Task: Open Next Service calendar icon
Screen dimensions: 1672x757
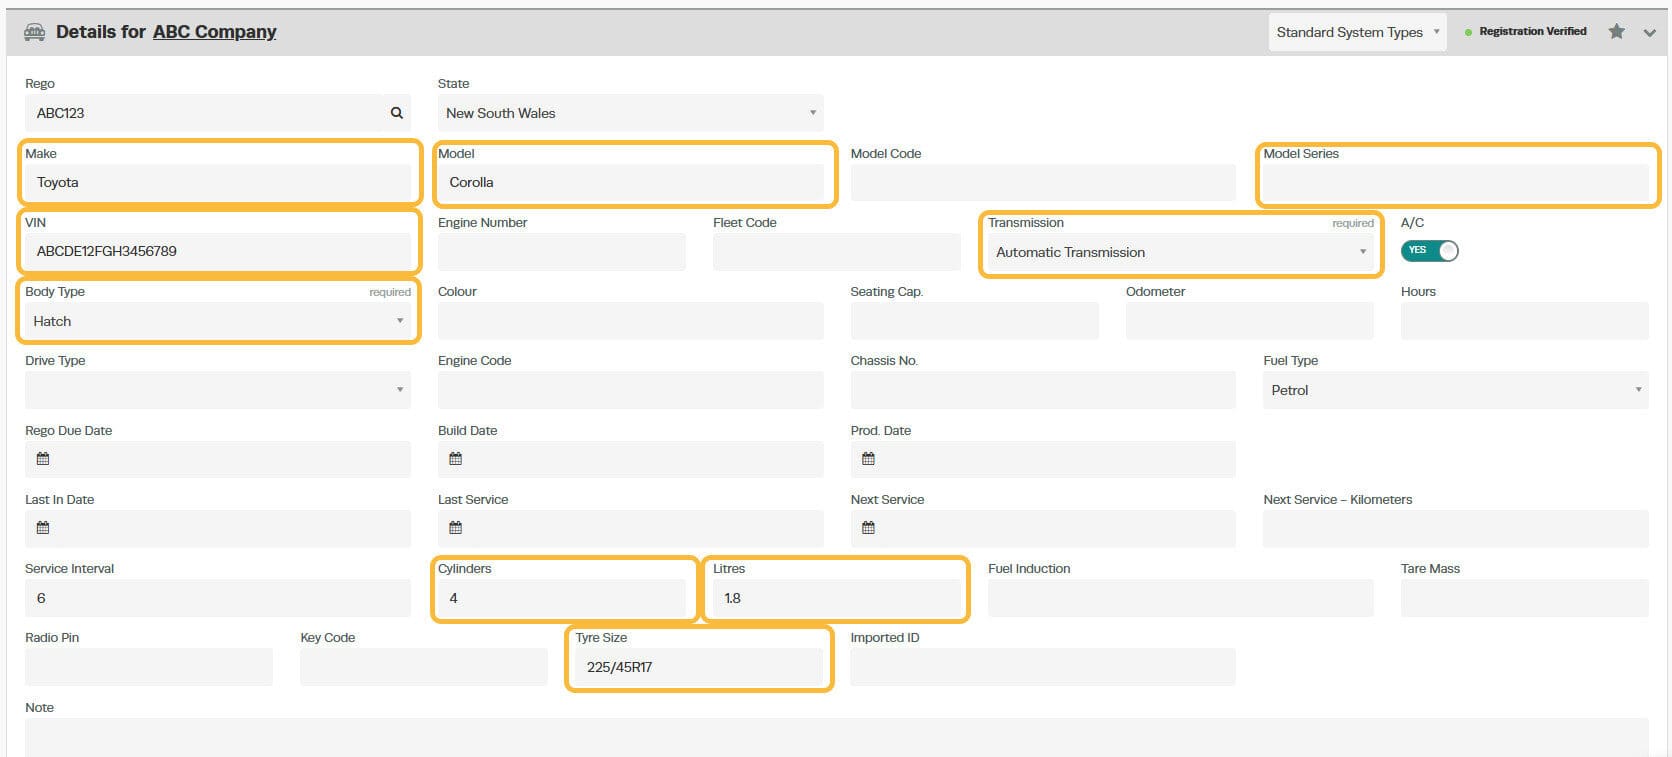Action: coord(868,528)
